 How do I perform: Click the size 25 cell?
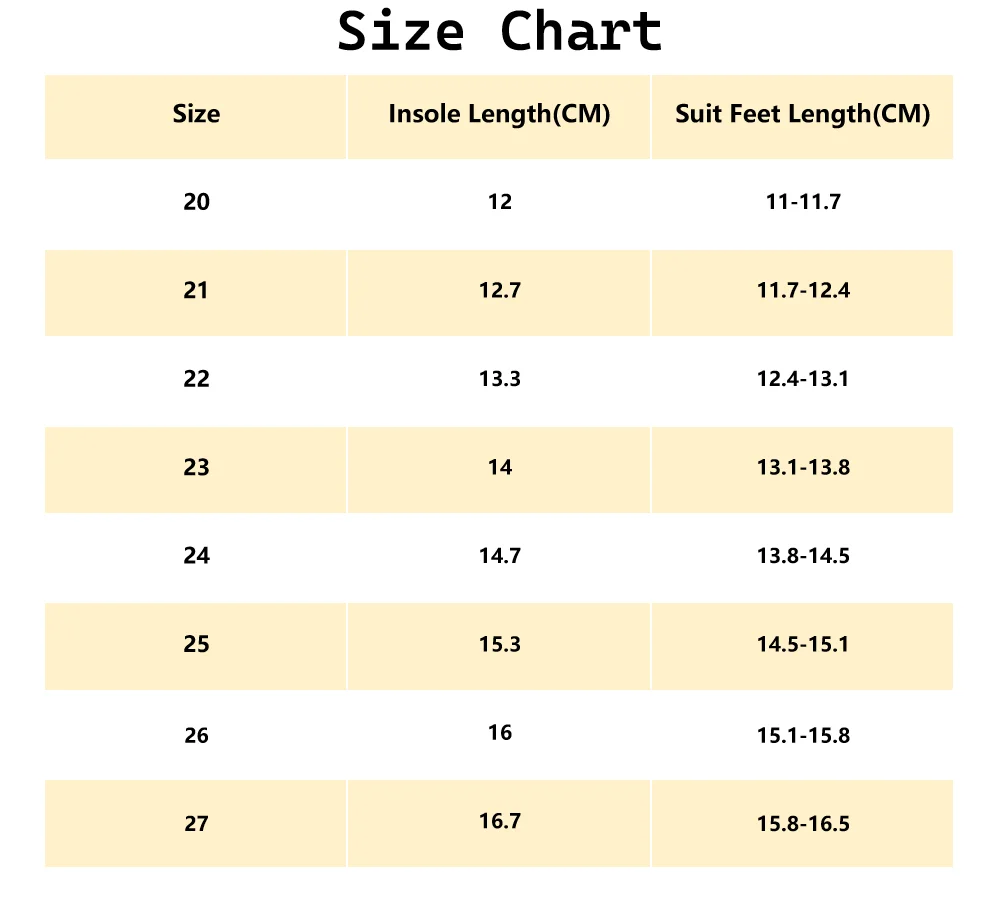tap(197, 644)
